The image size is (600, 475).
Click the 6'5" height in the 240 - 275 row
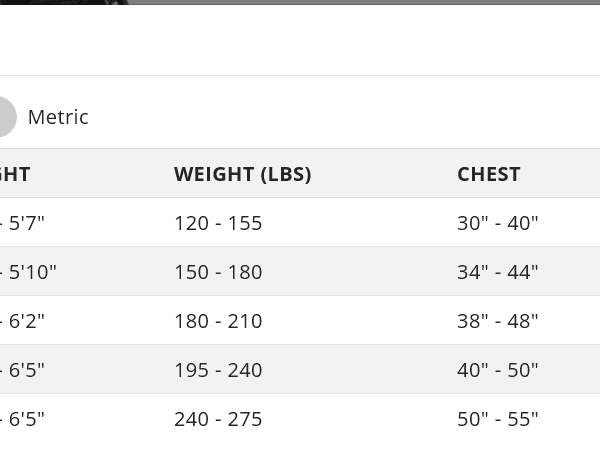(26, 419)
